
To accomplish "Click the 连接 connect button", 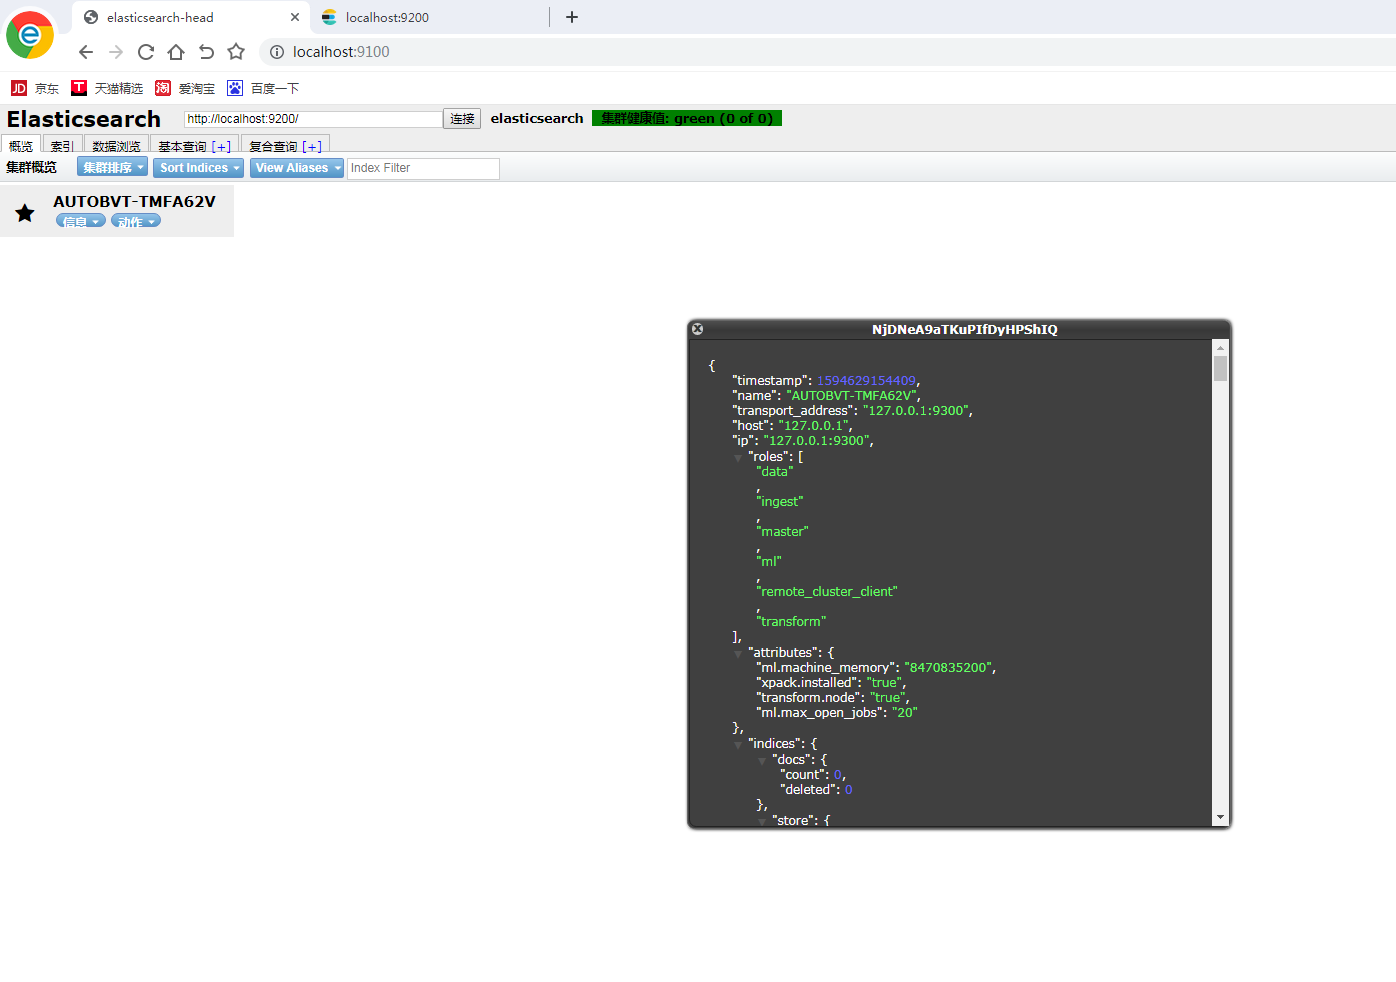I will [462, 119].
